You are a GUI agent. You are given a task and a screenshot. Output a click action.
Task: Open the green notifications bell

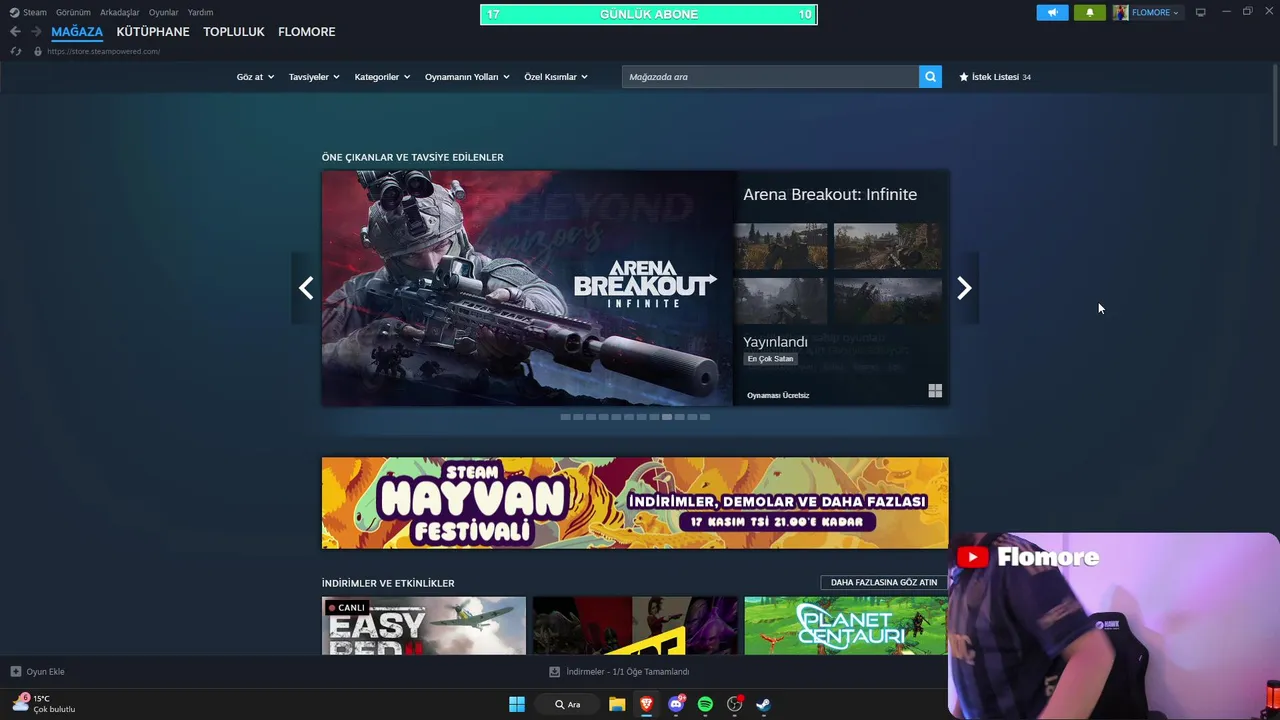click(1090, 12)
